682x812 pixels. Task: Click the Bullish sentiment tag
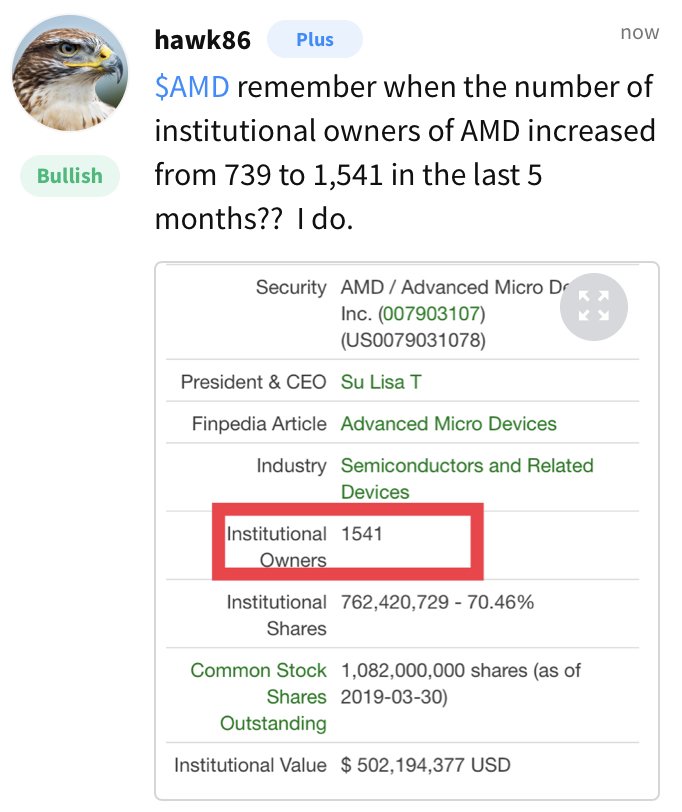pyautogui.click(x=69, y=176)
